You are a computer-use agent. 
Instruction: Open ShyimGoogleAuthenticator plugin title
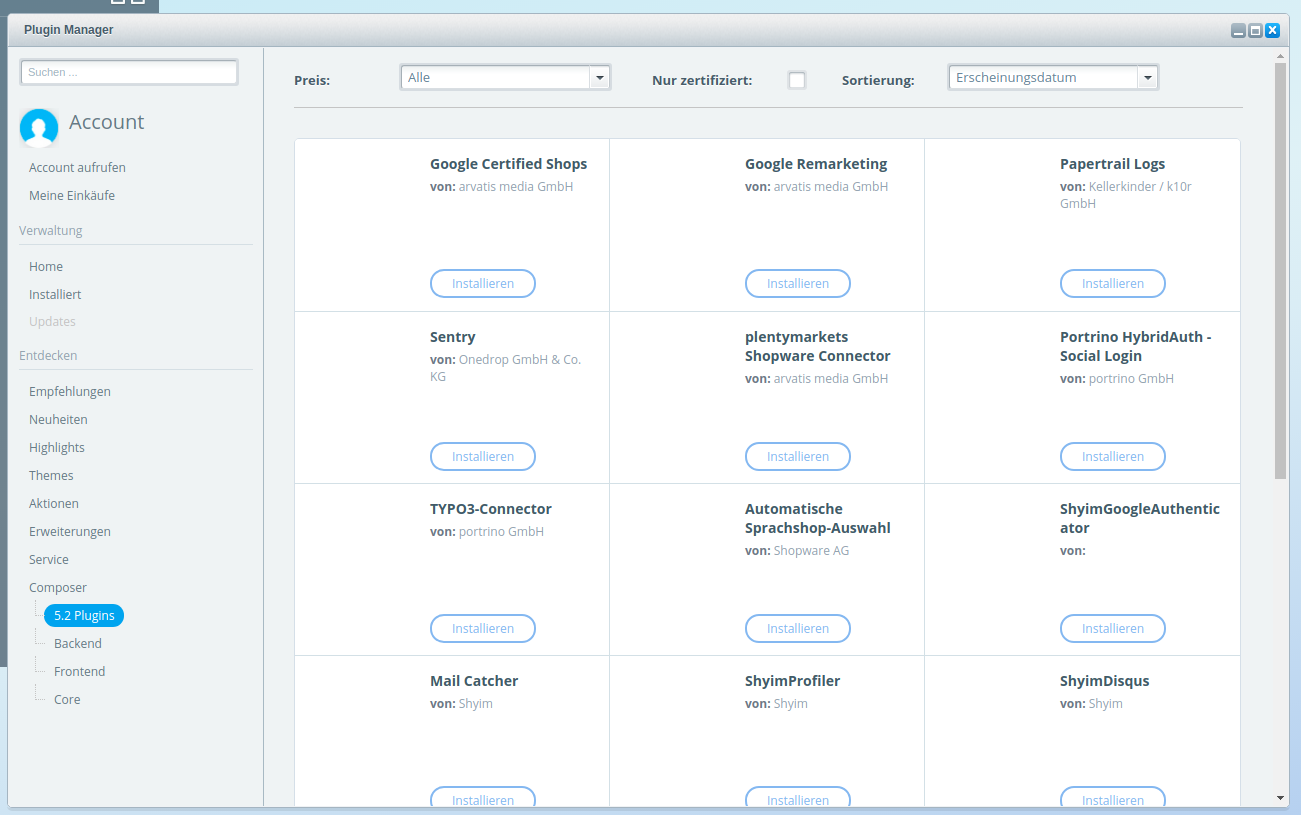click(x=1140, y=518)
